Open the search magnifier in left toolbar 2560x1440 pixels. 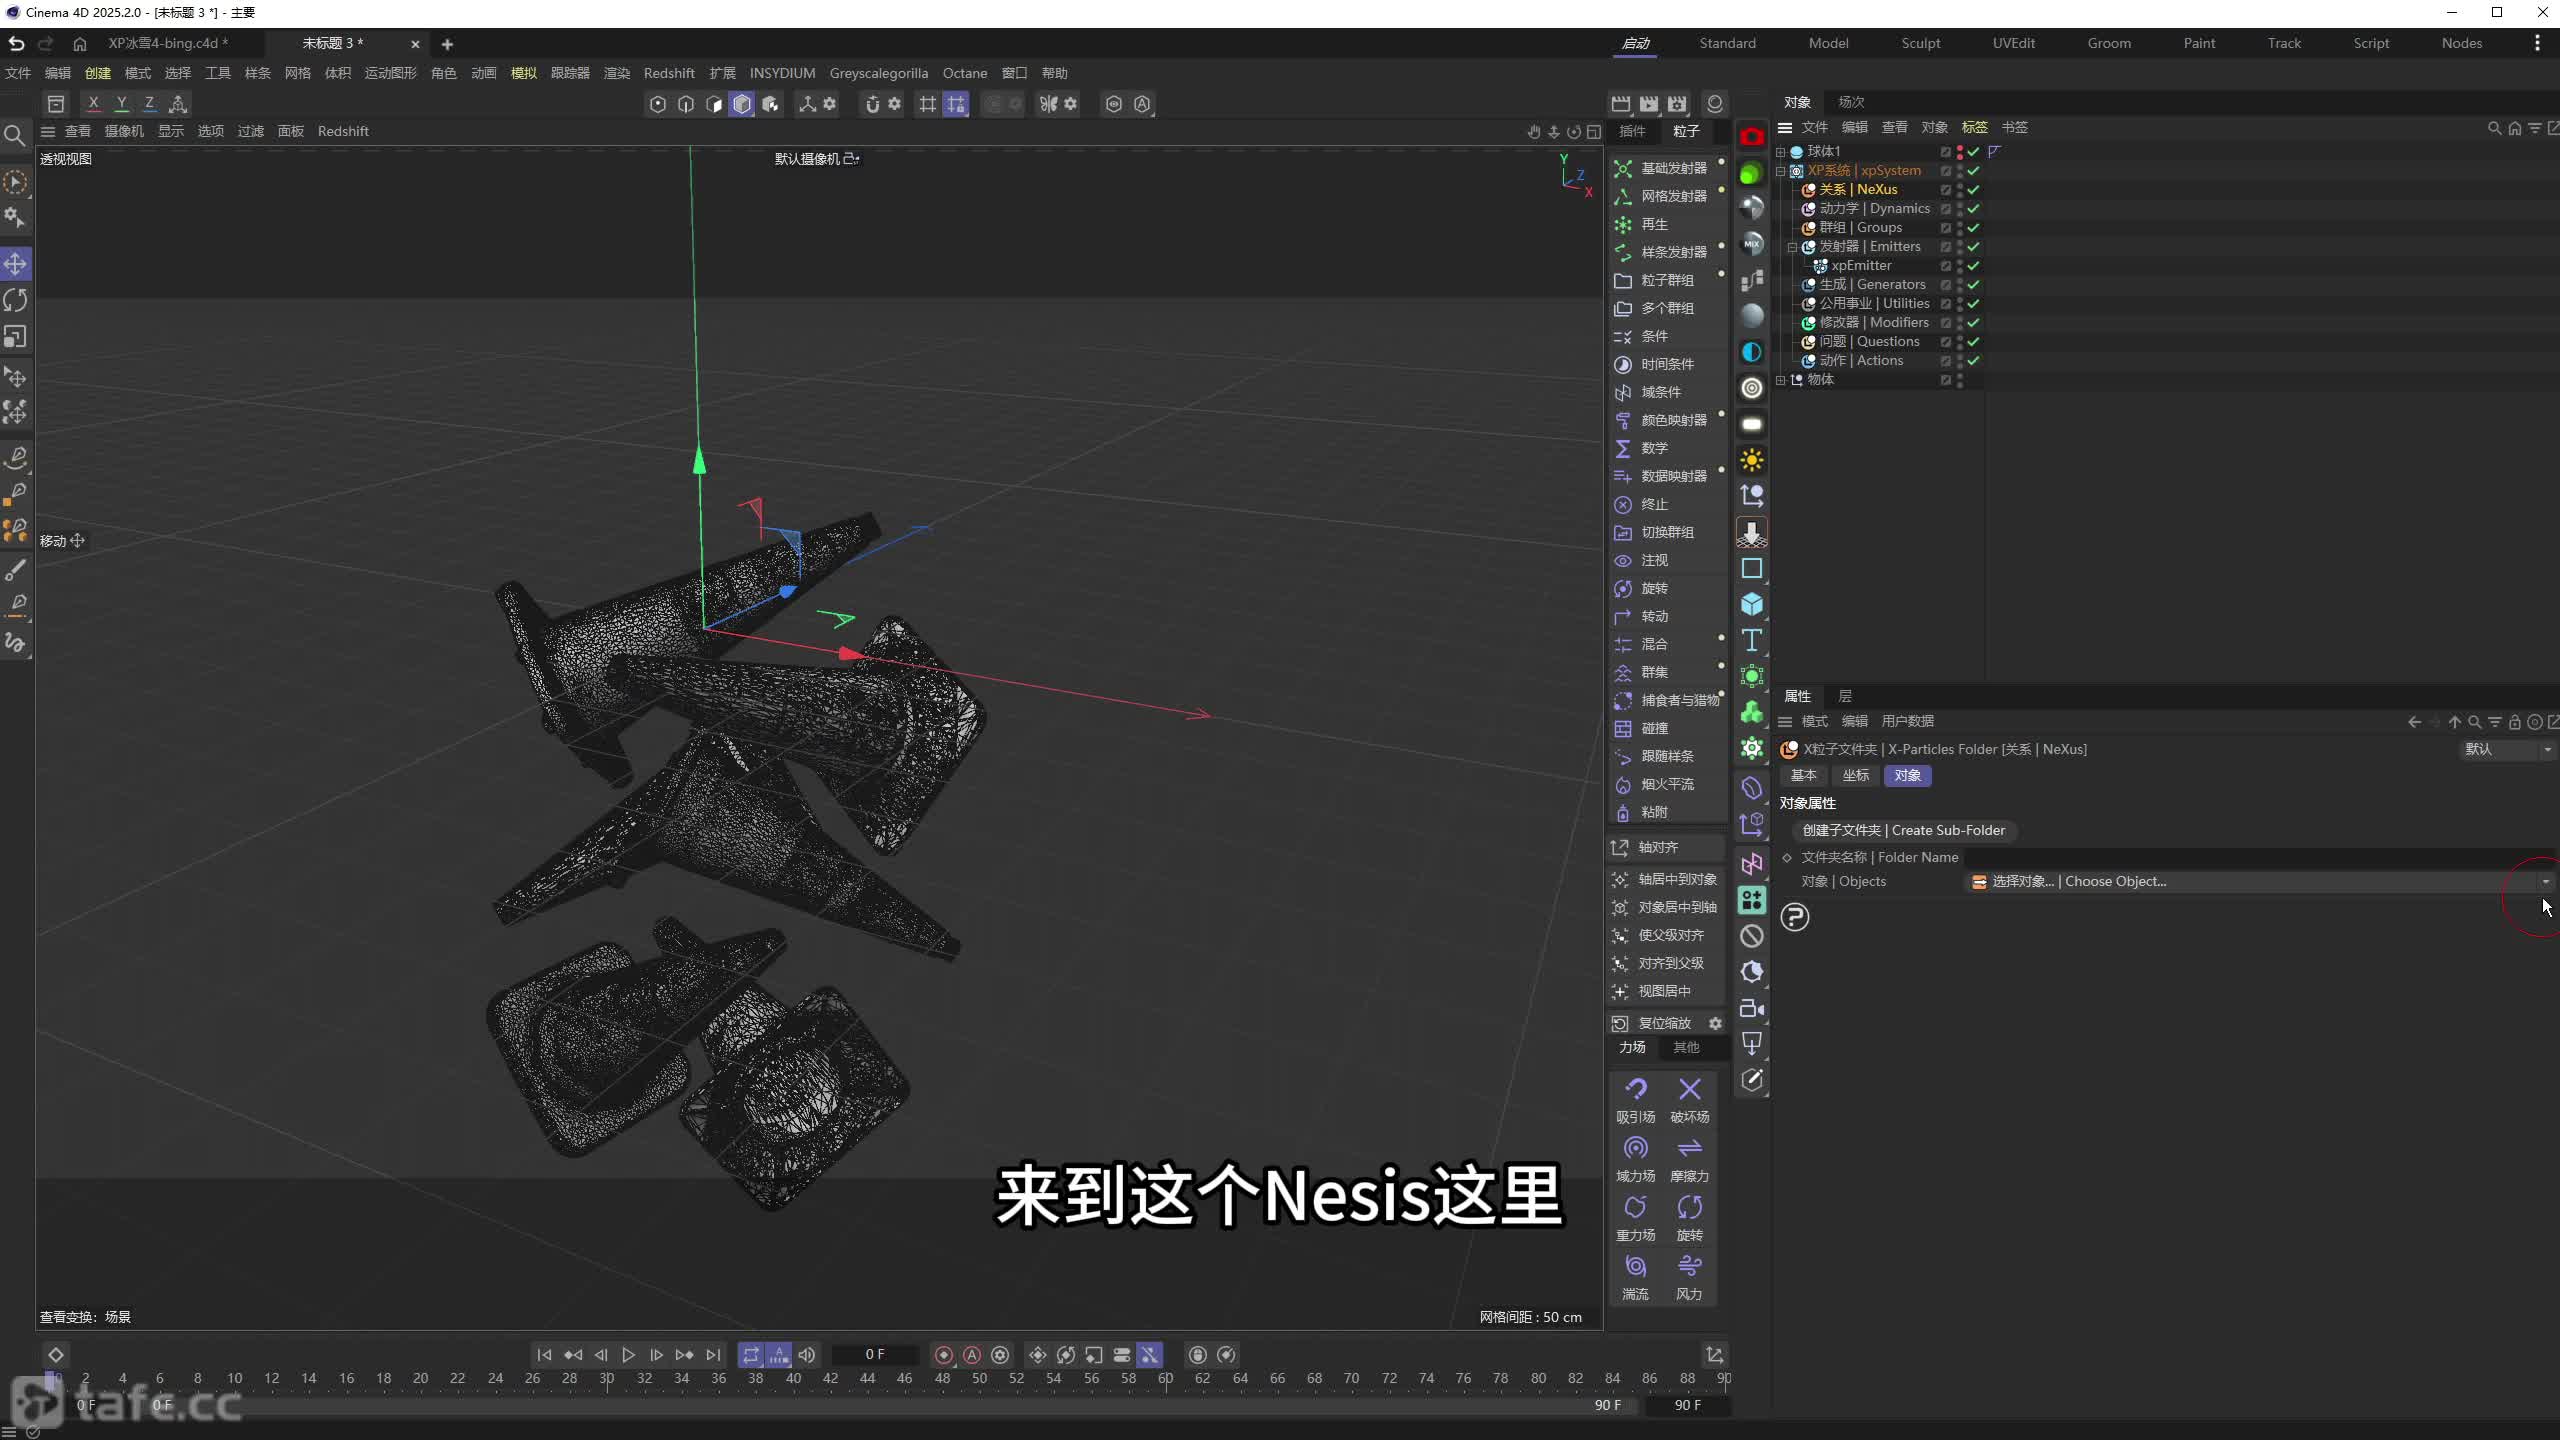coord(14,135)
